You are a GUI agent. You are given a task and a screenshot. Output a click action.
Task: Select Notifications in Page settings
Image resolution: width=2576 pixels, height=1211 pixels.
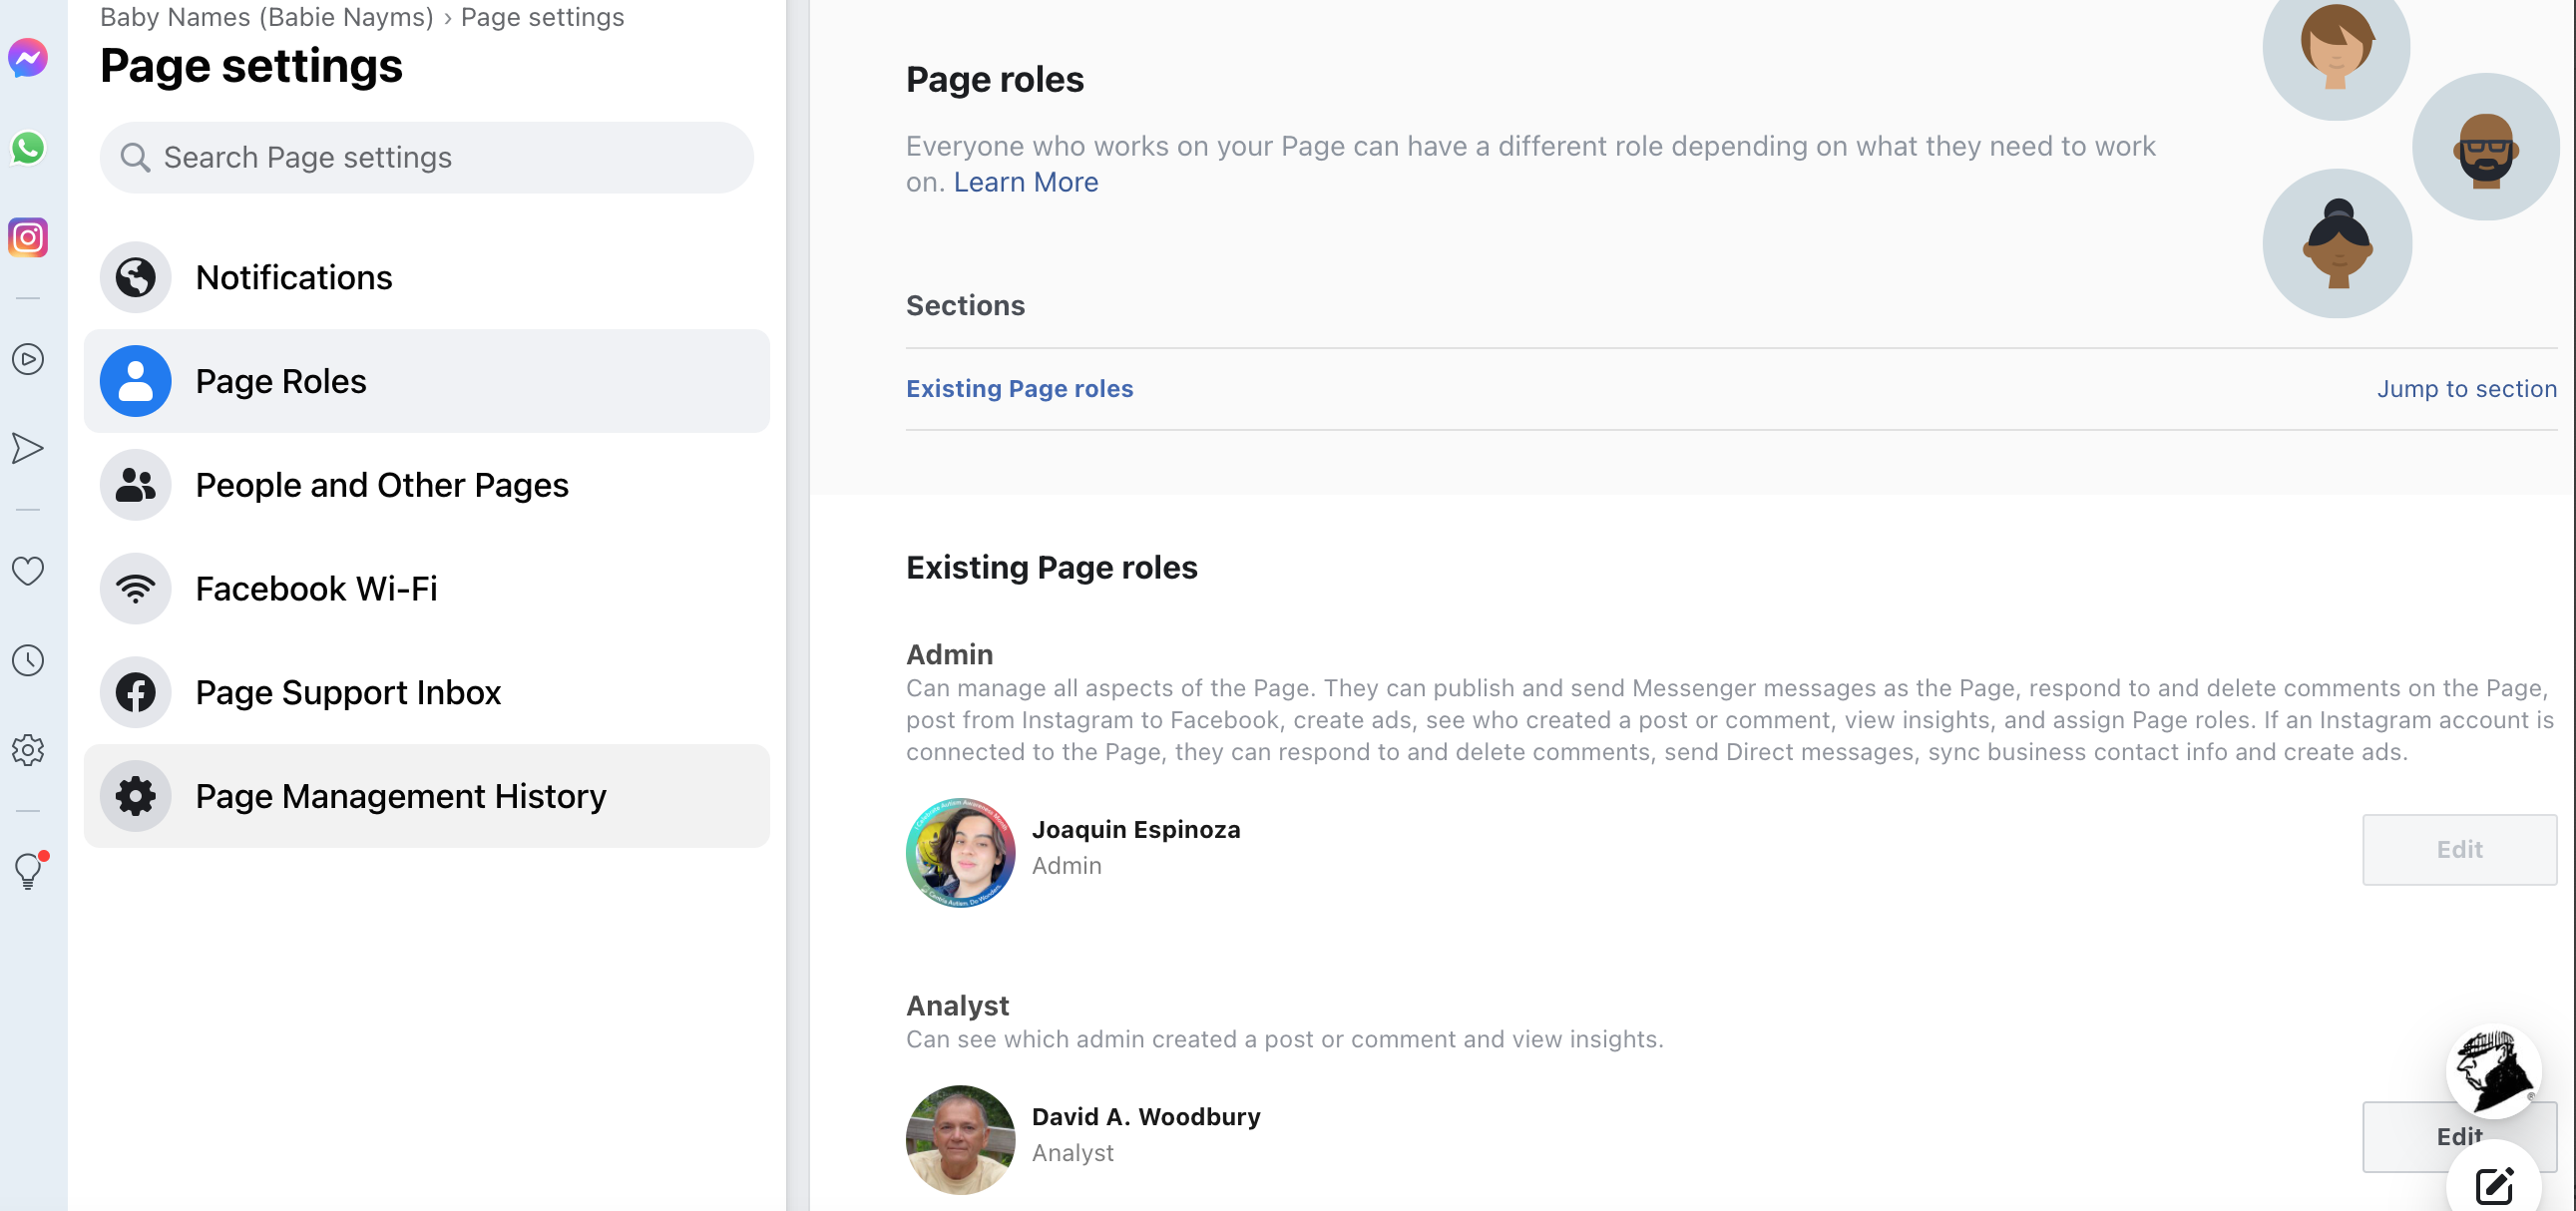click(x=294, y=277)
